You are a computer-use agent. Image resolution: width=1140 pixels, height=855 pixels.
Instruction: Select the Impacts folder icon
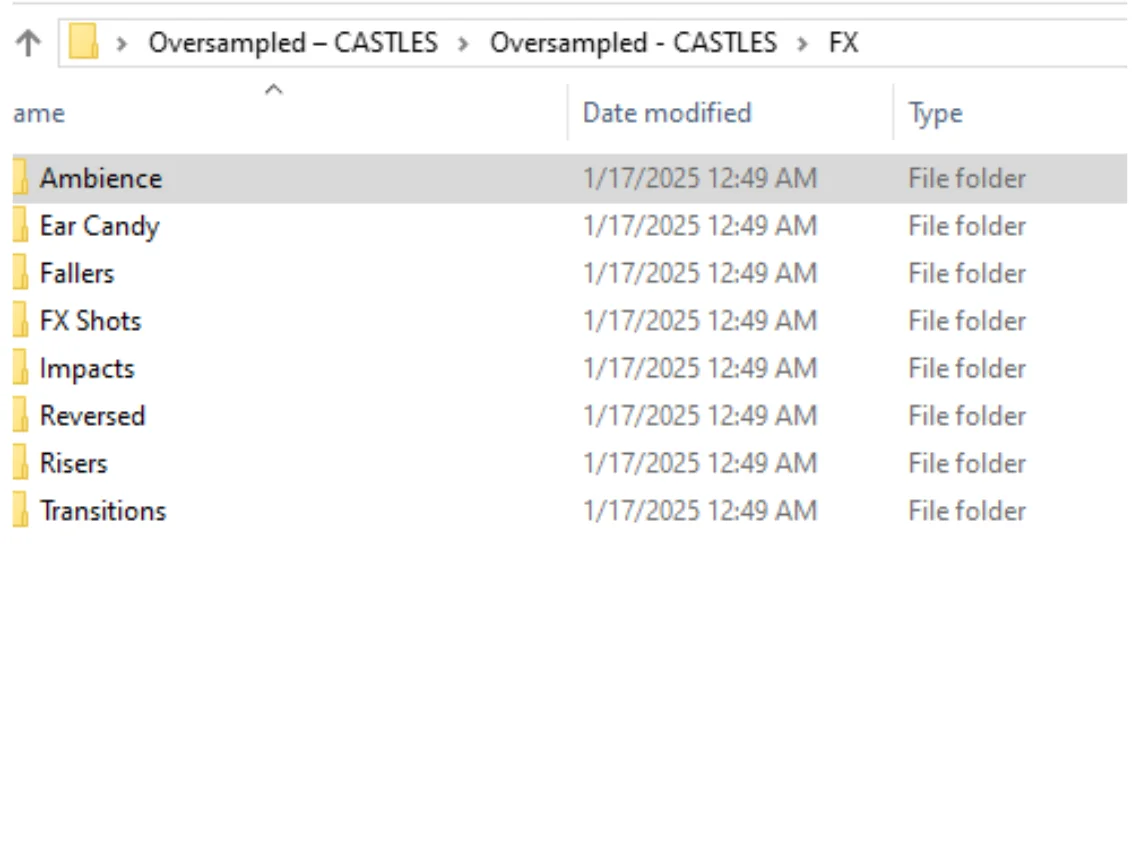point(20,368)
